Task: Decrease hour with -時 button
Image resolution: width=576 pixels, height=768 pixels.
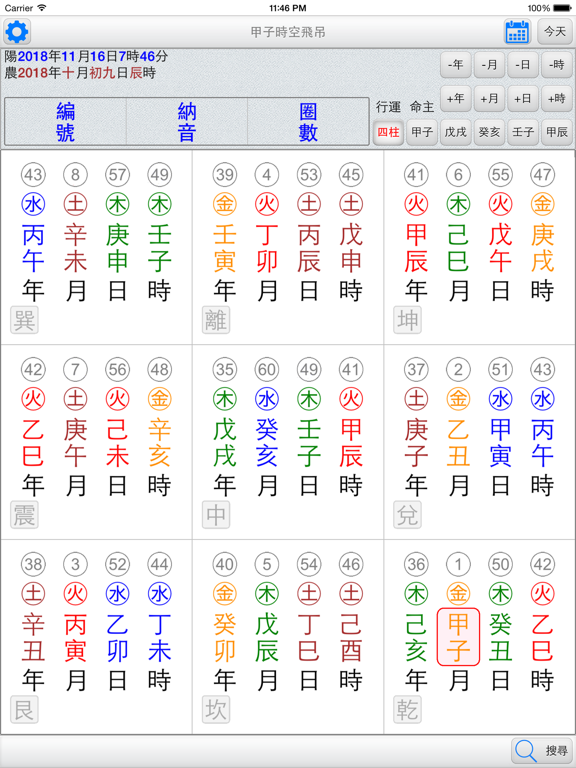Action: [557, 65]
